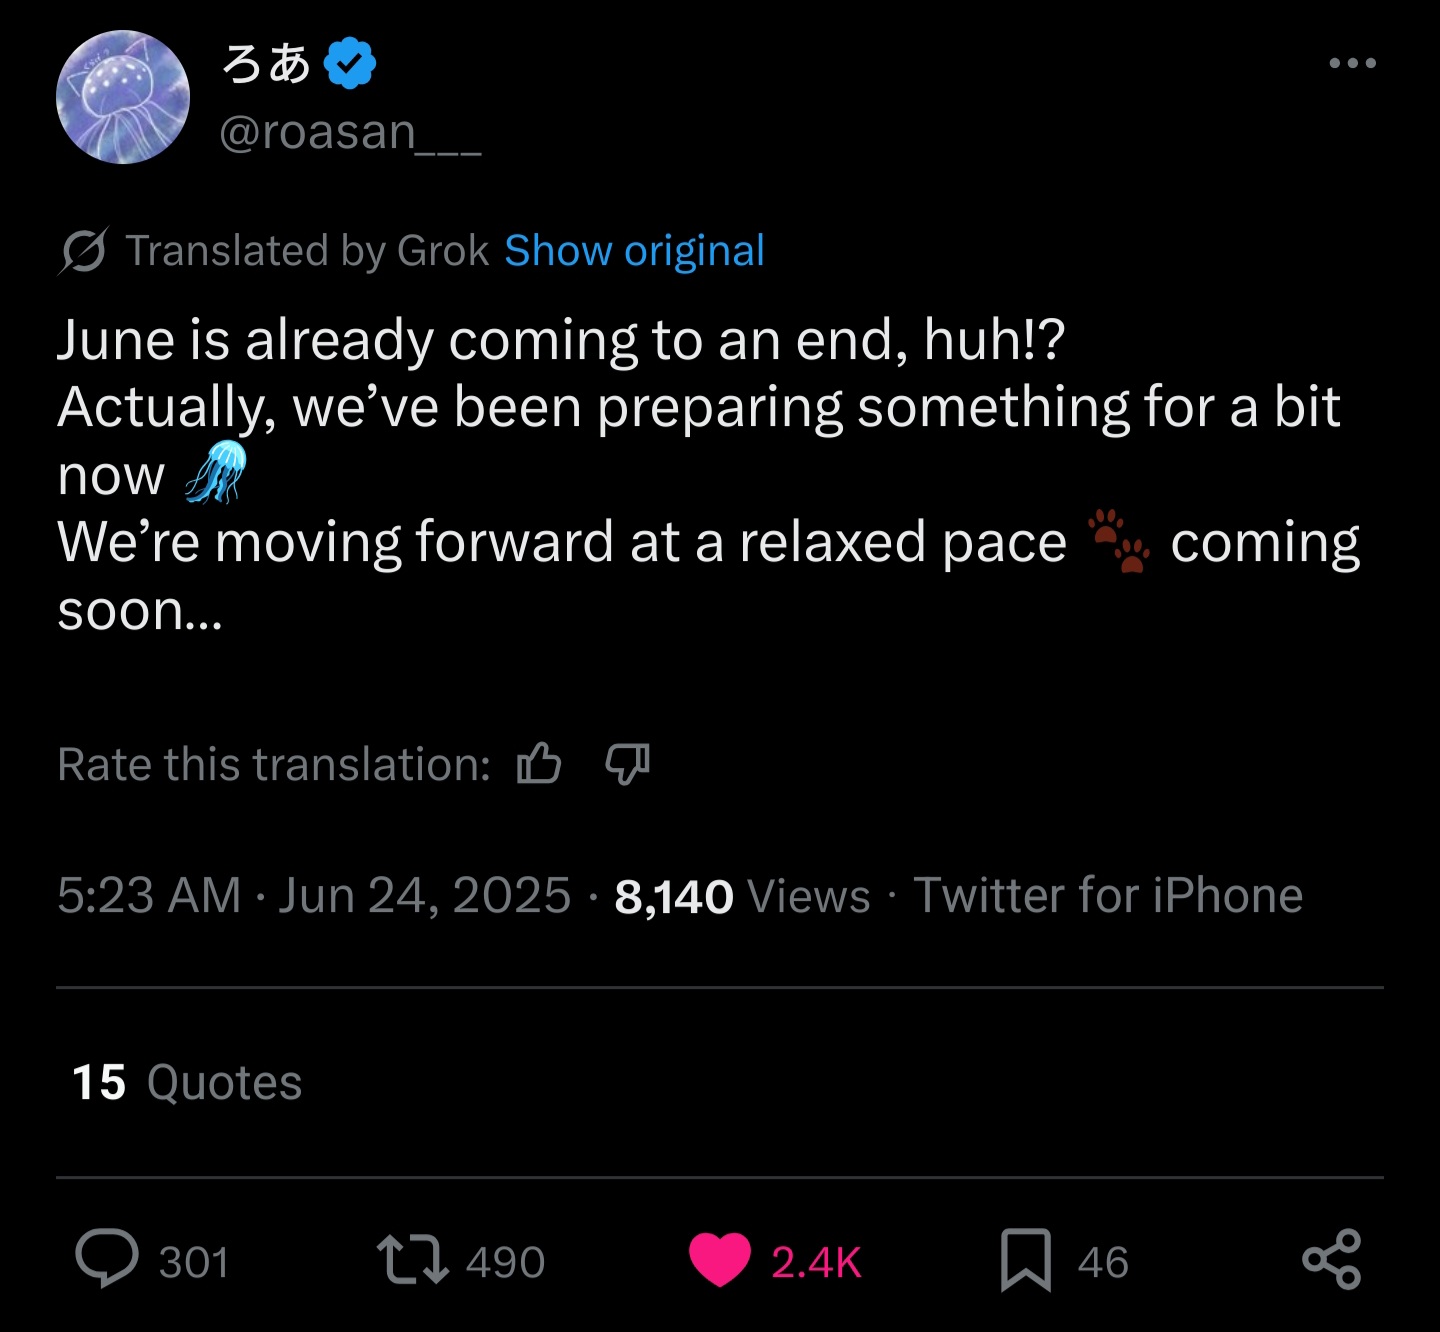Click the Grok logo icon

click(83, 251)
